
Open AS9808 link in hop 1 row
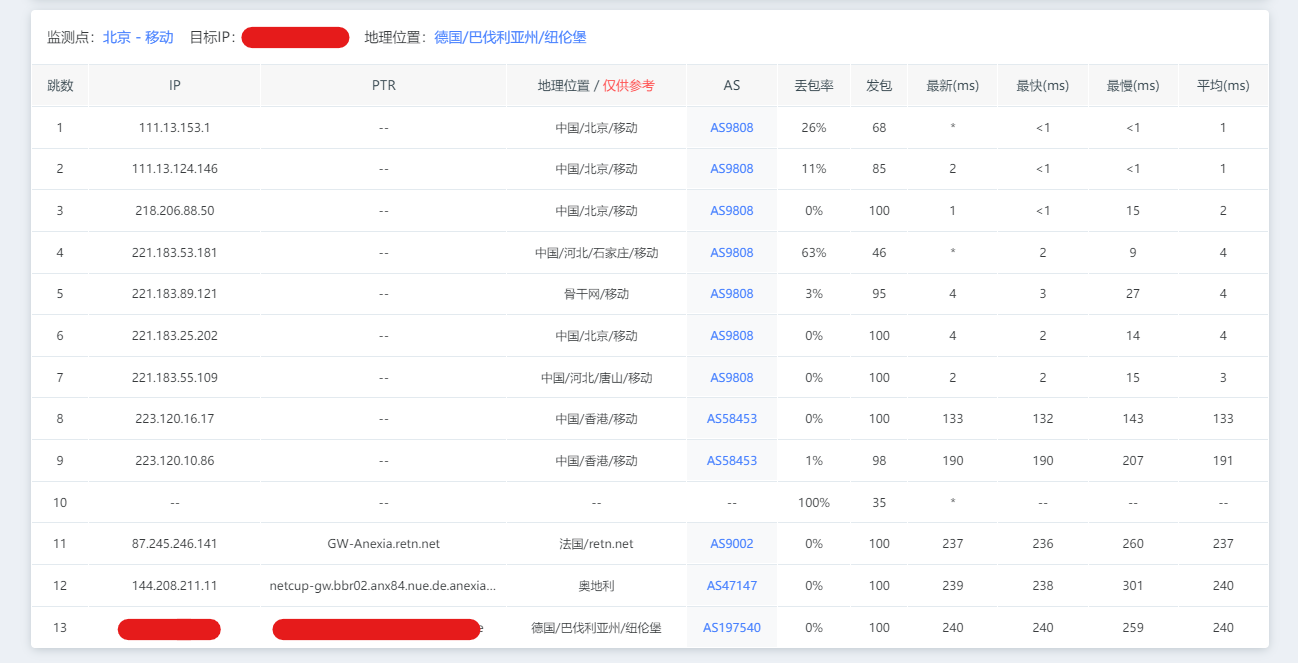tap(732, 127)
